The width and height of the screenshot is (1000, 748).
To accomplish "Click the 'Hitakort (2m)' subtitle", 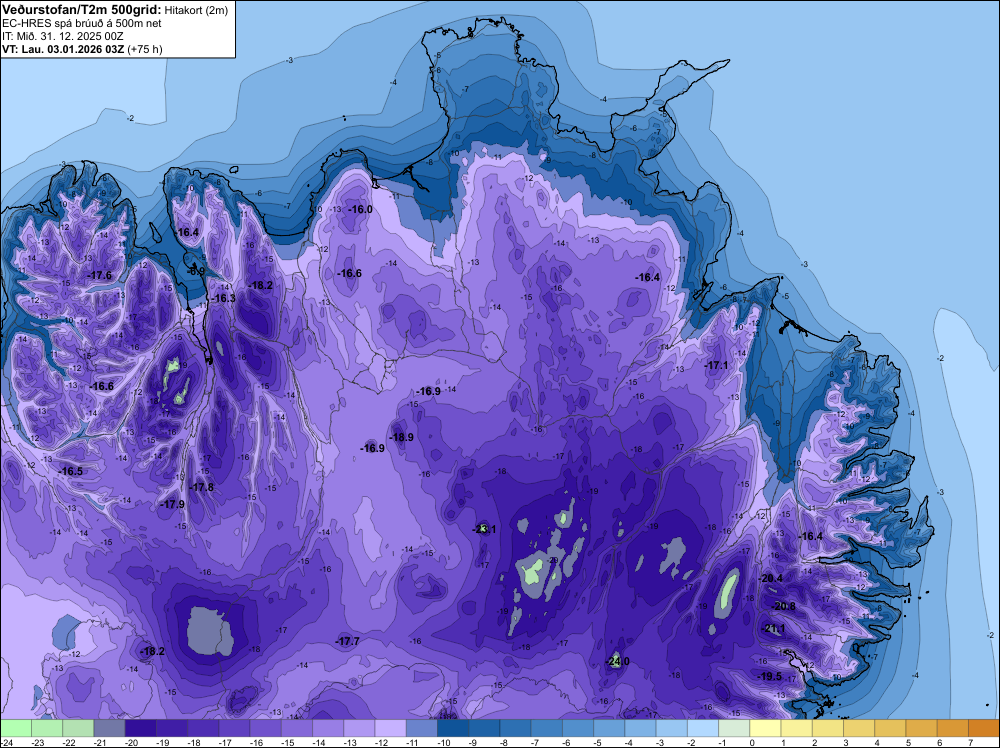I will pos(196,10).
